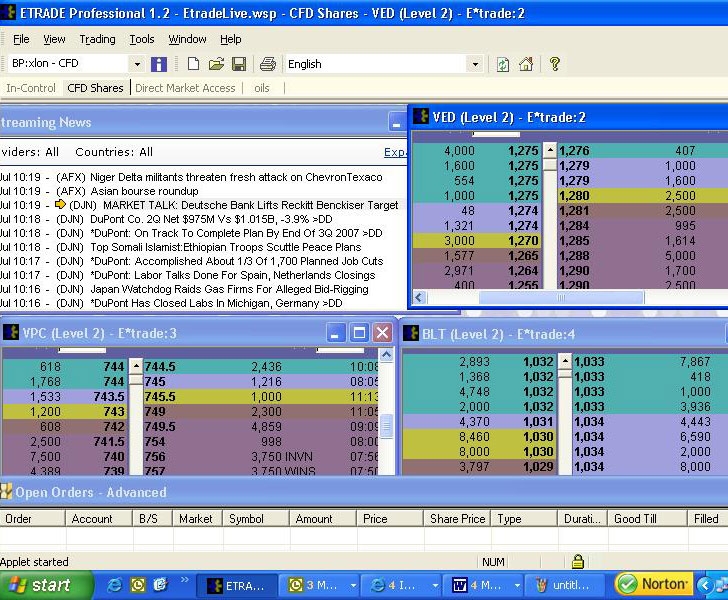The height and width of the screenshot is (600, 728).
Task: Open Asian bourse roundup headline
Action: 144,191
